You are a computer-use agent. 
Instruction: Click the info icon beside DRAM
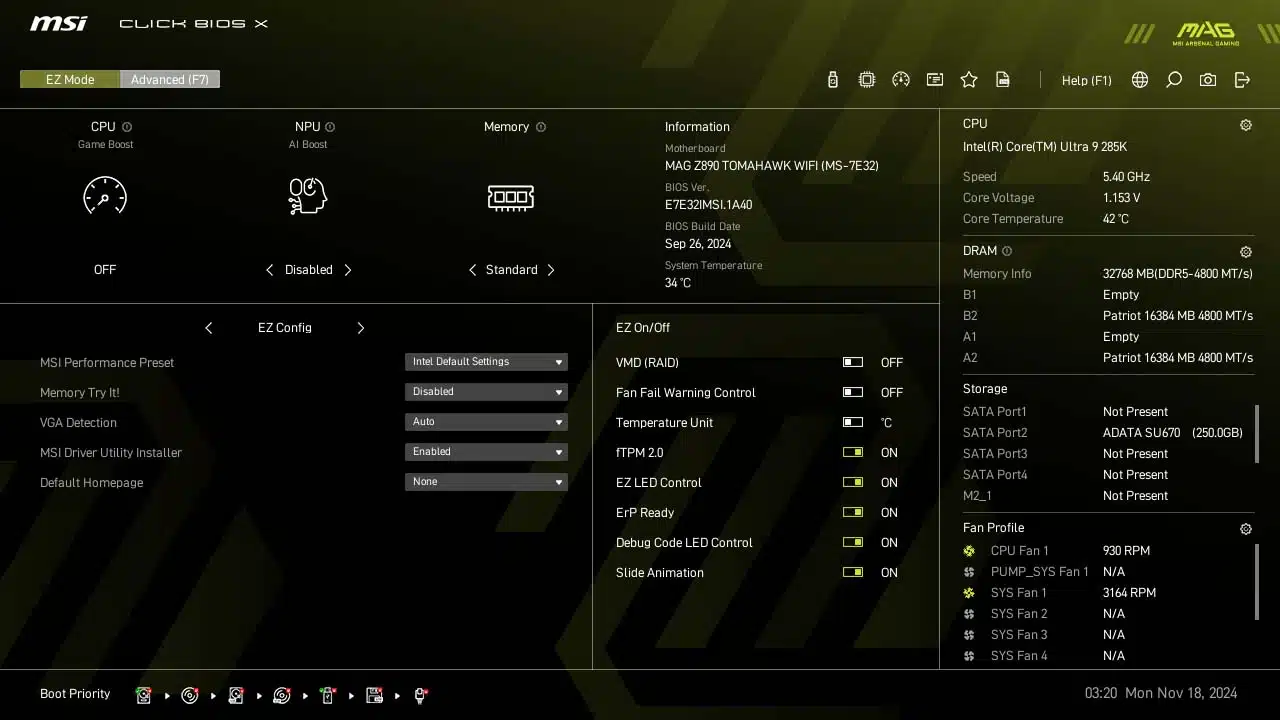(x=1007, y=251)
